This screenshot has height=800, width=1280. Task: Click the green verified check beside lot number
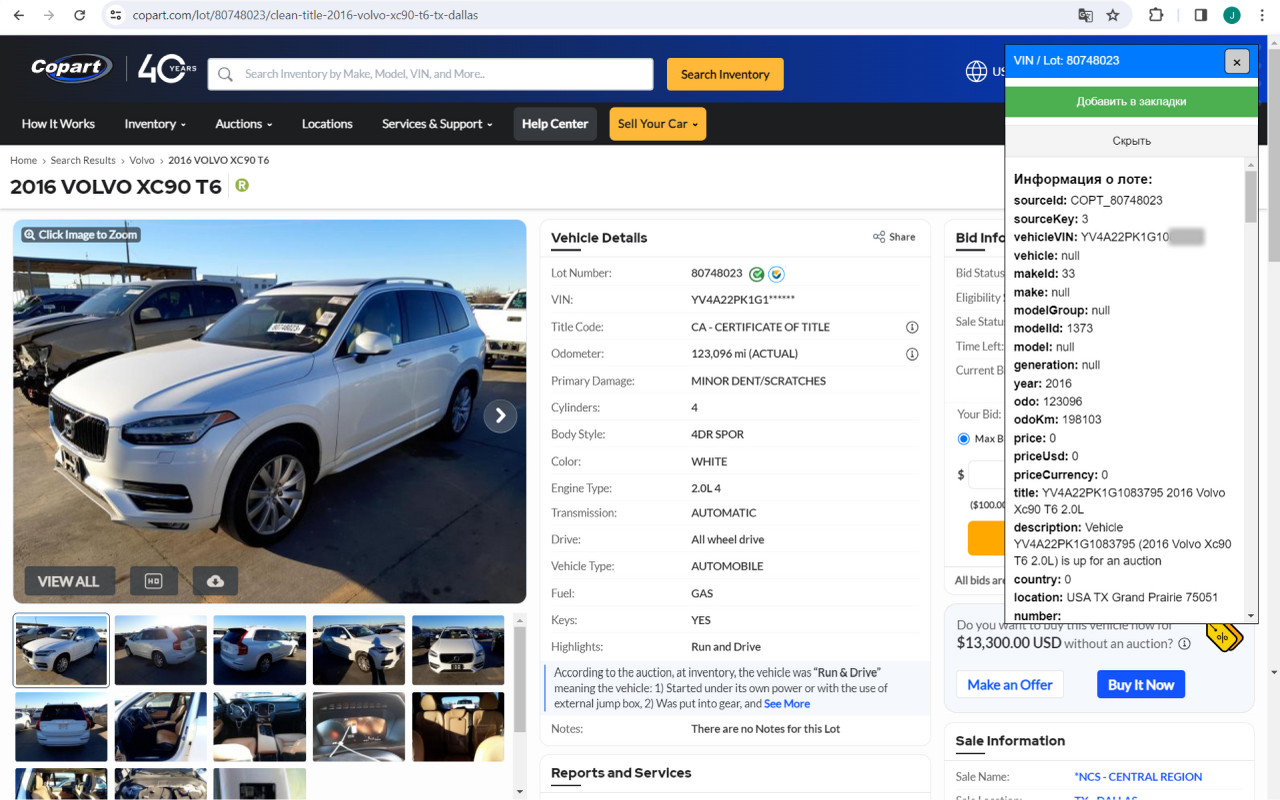coord(759,273)
